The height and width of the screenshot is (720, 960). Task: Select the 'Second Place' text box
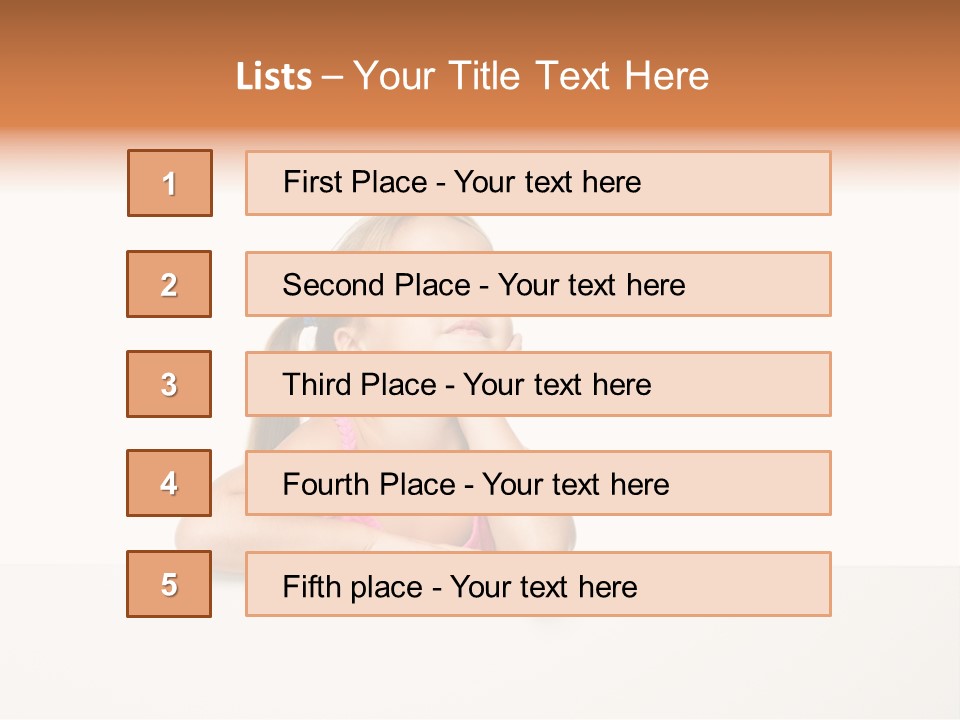[x=538, y=284]
